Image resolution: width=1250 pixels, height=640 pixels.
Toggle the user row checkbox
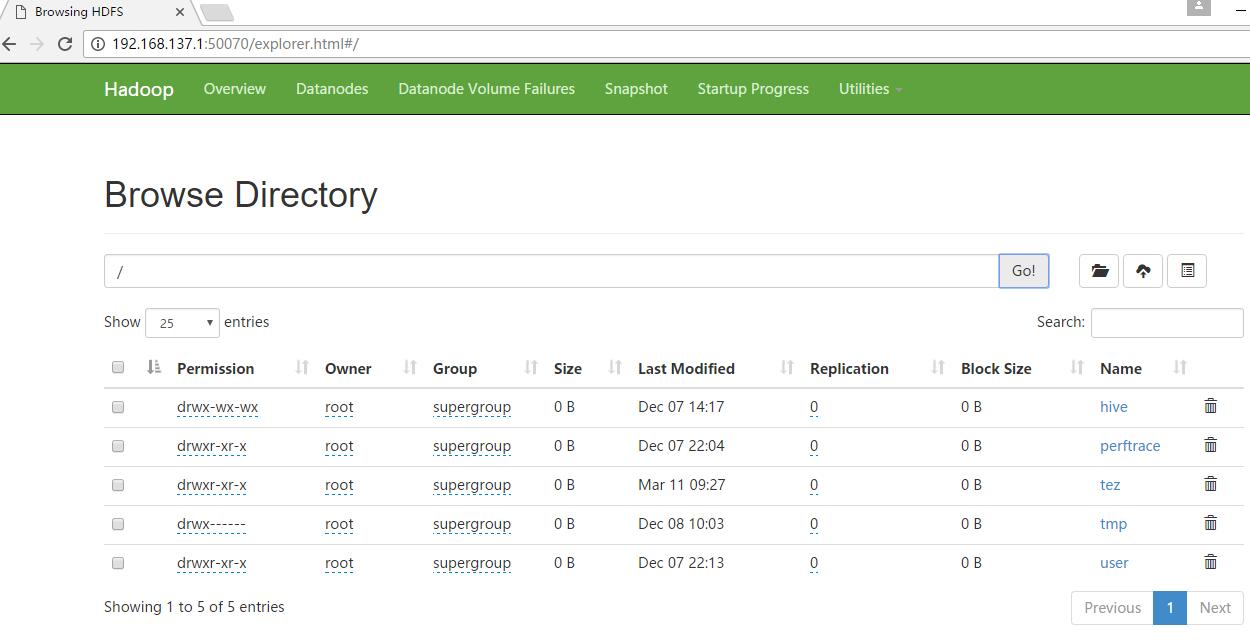(118, 563)
